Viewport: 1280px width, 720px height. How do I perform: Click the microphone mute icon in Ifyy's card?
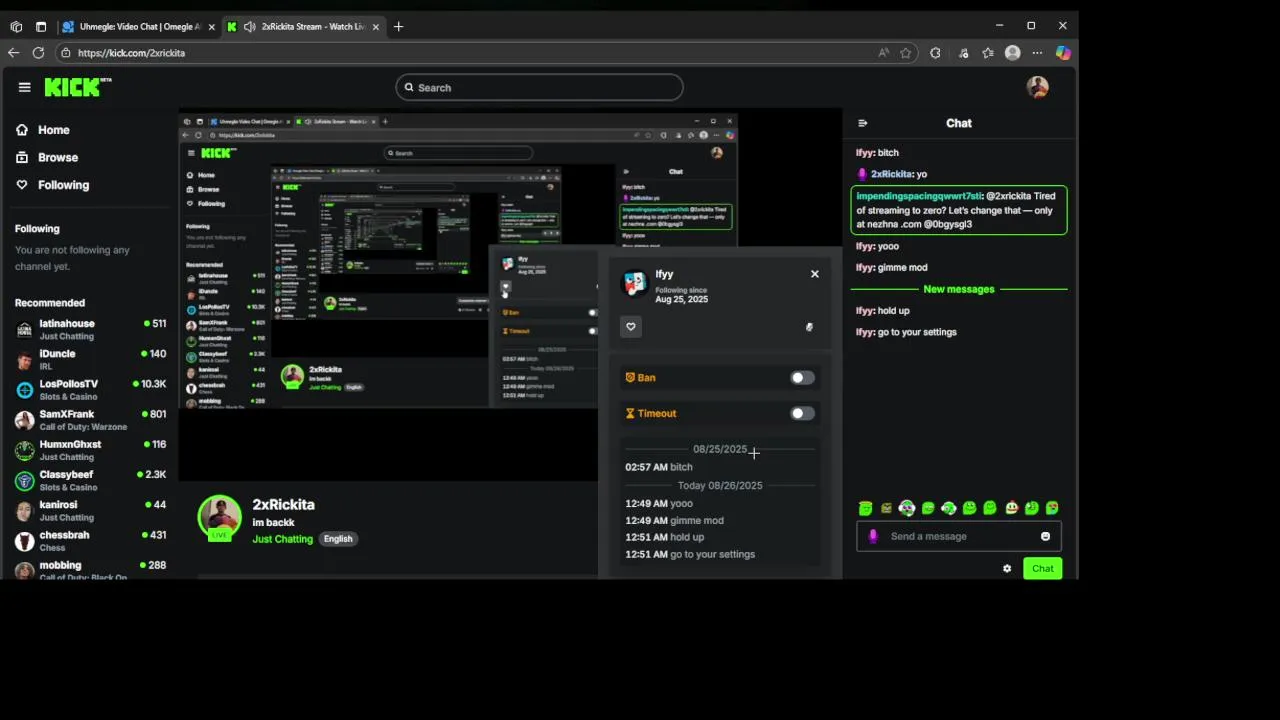tap(809, 327)
